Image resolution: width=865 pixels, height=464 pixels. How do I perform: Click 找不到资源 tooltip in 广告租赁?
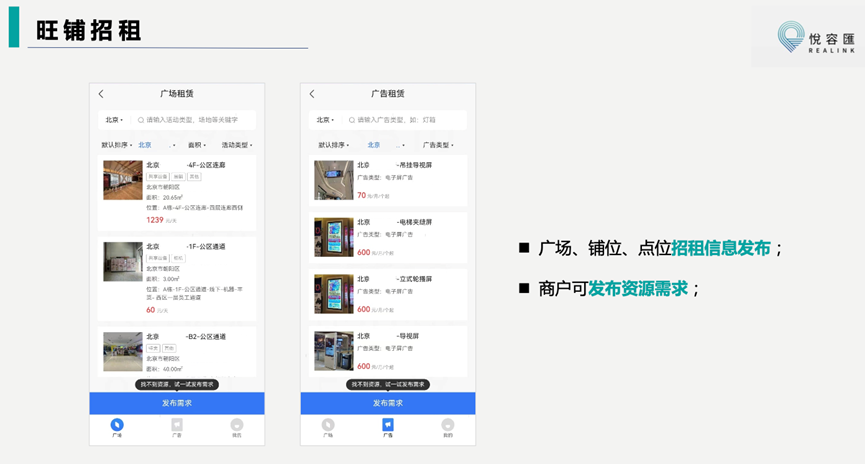[x=388, y=385]
